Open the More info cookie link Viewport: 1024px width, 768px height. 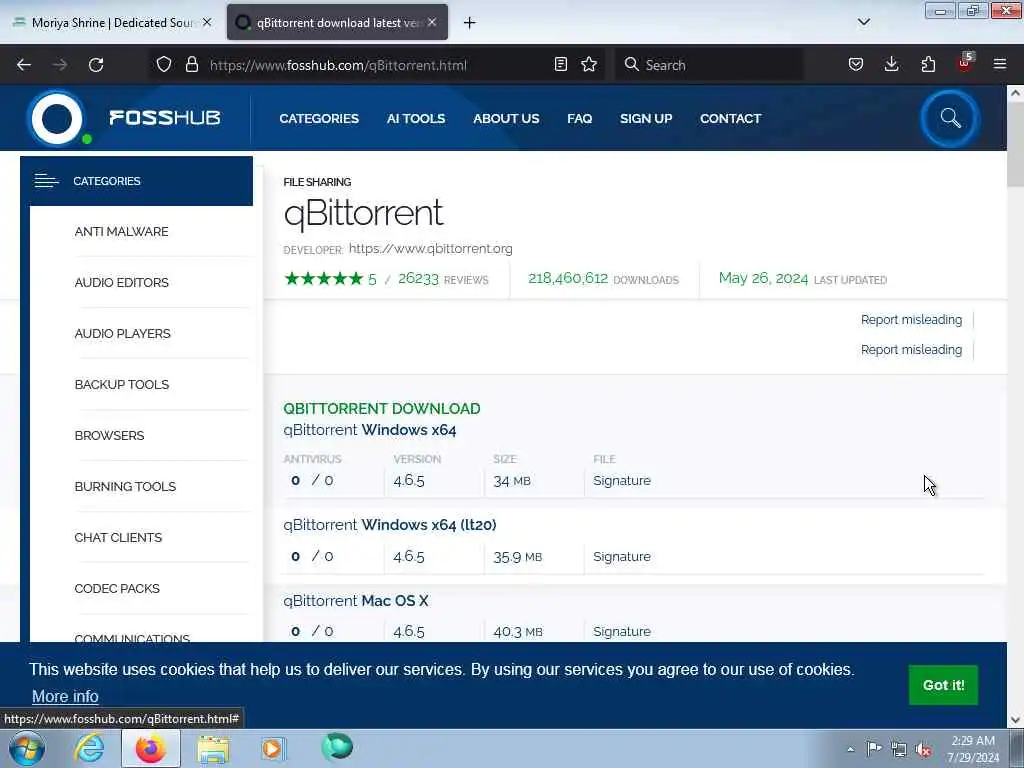point(65,696)
